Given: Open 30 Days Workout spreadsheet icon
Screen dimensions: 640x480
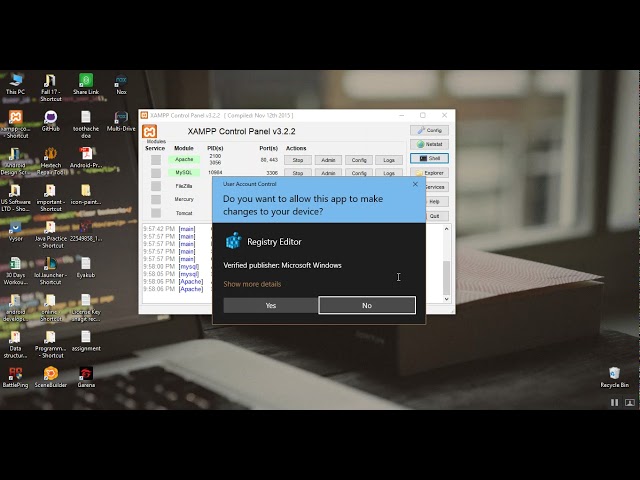Looking at the screenshot, I should [x=16, y=270].
